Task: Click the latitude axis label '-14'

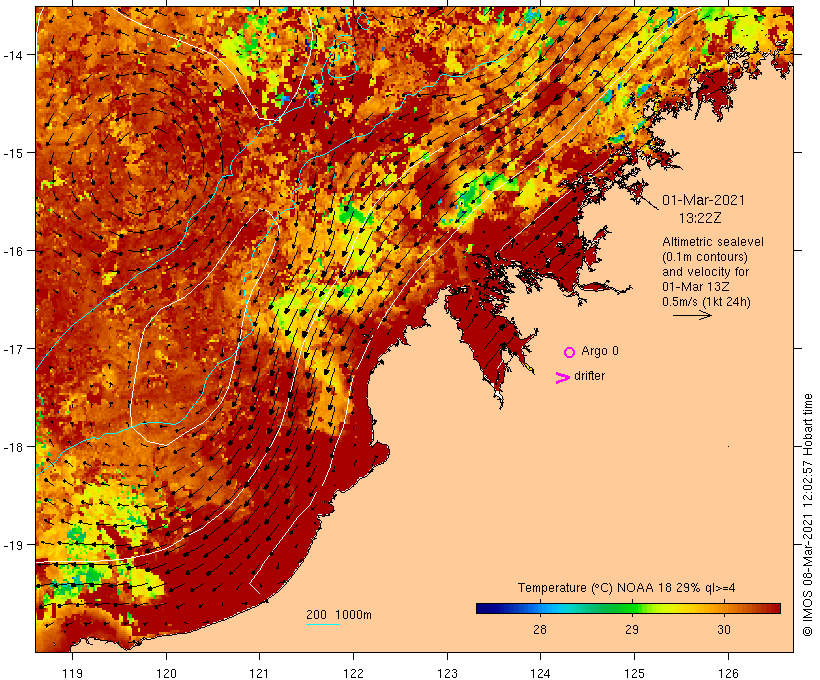Action: pos(12,54)
